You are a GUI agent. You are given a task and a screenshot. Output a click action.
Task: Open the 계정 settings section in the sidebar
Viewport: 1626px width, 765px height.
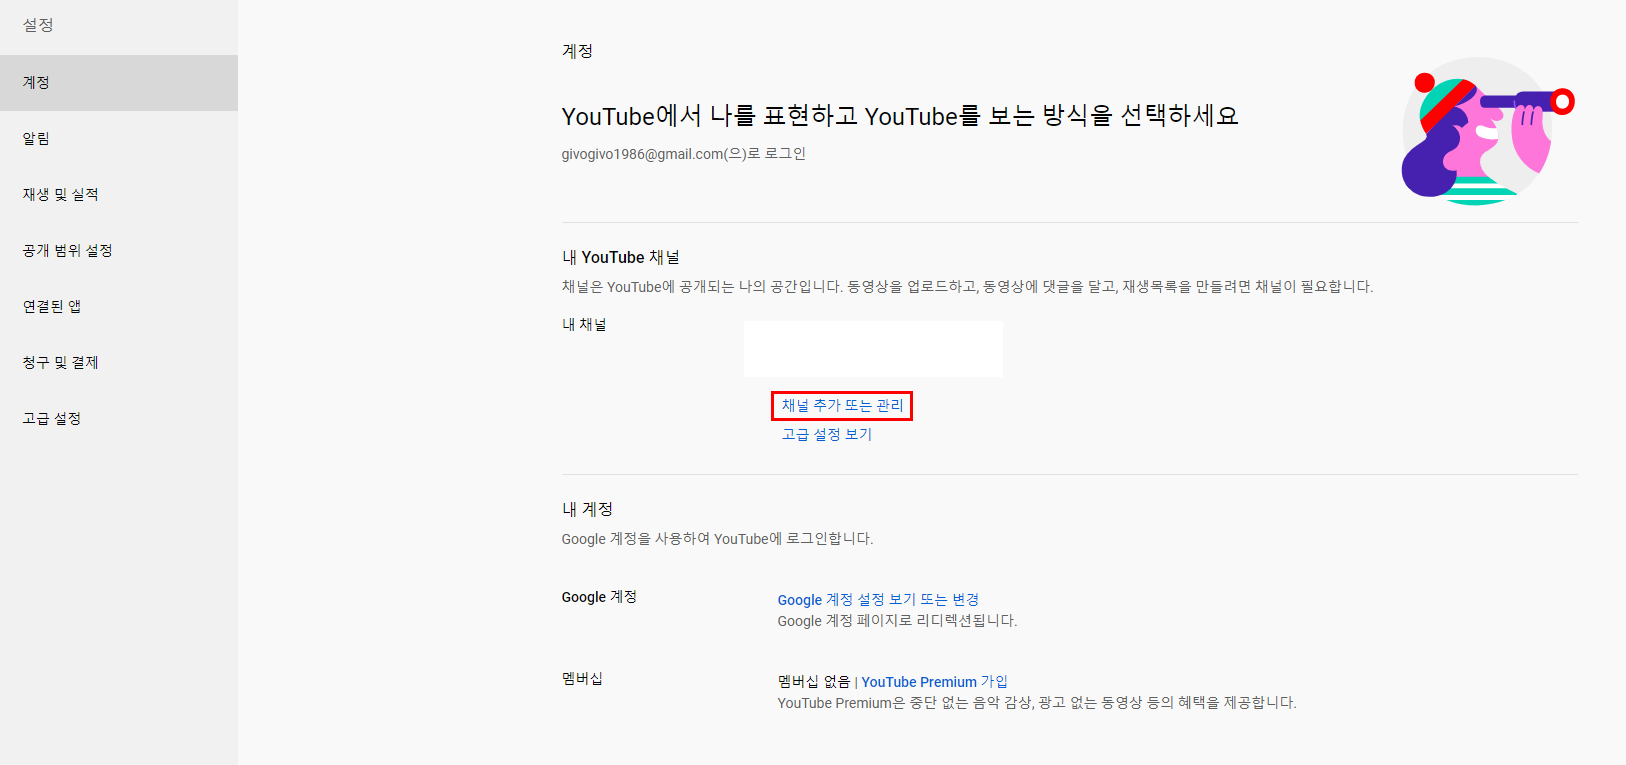point(119,83)
